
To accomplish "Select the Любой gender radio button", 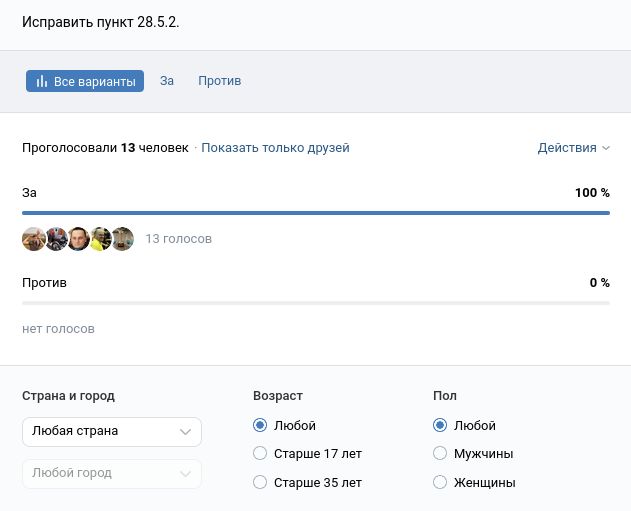I will pyautogui.click(x=440, y=425).
